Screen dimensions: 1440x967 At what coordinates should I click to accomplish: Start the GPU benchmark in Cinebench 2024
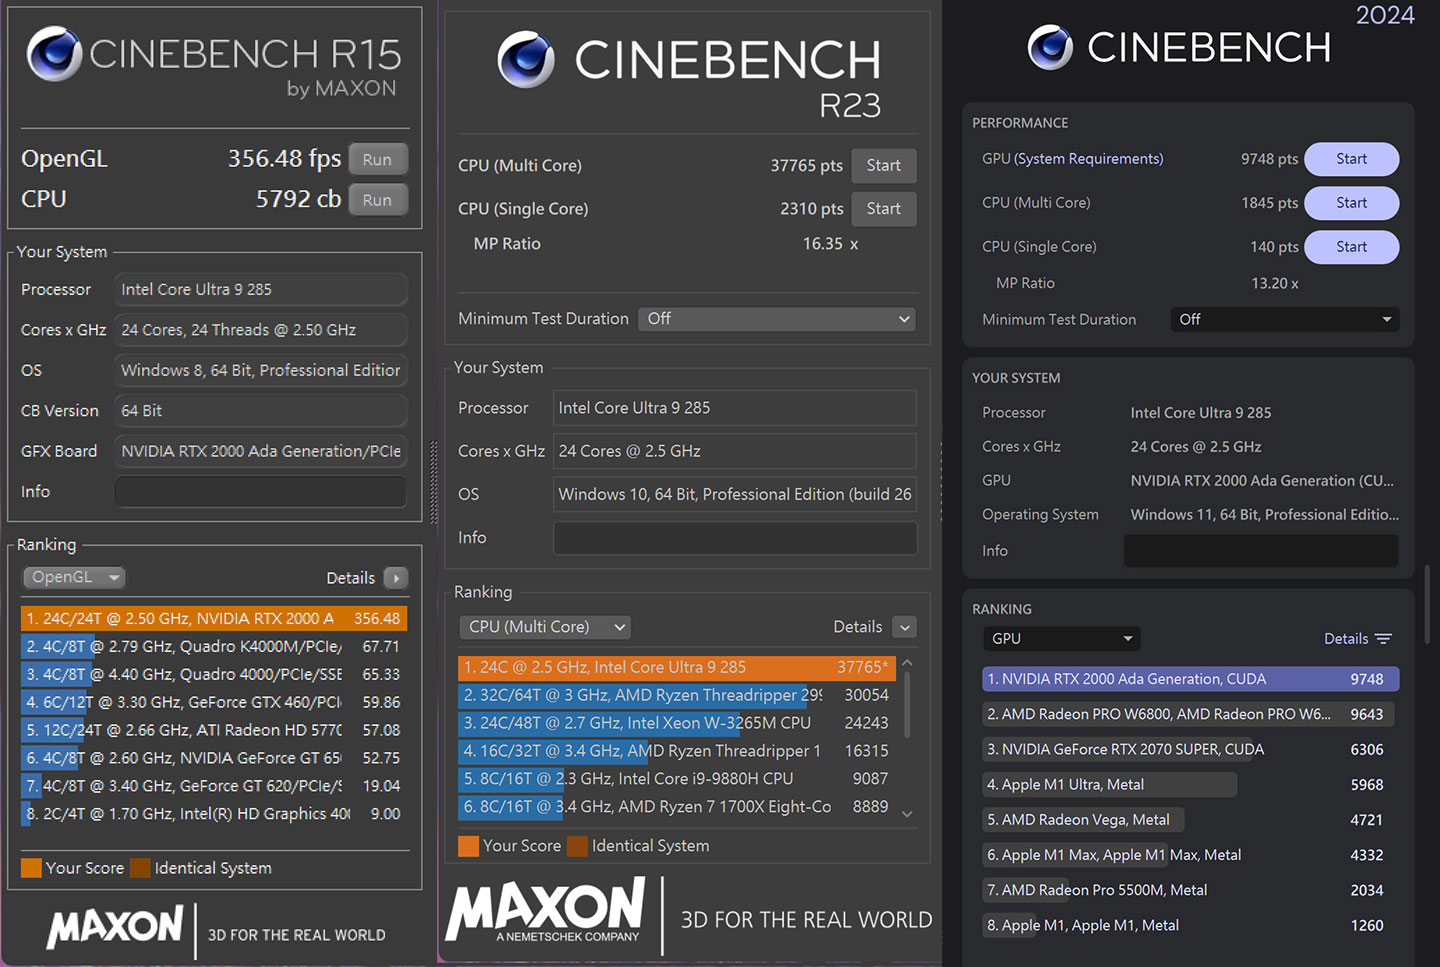click(x=1351, y=159)
